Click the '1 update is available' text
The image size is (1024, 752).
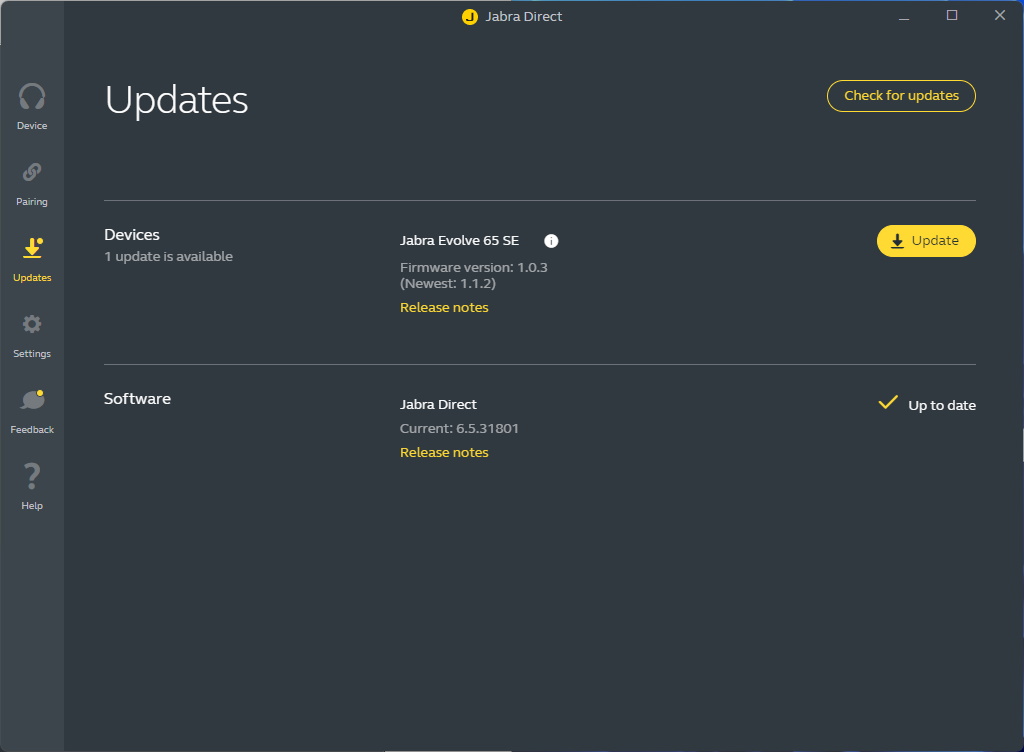[168, 257]
